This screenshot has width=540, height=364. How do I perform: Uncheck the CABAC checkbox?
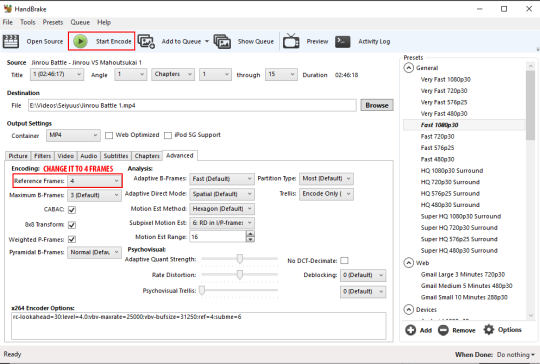click(72, 210)
